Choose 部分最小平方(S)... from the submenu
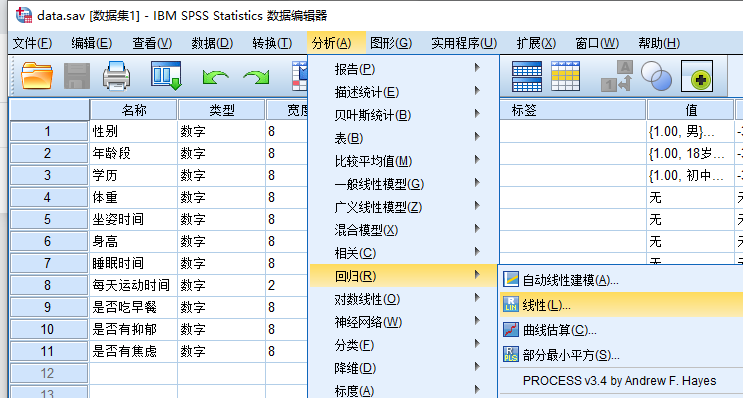743x398 pixels. [x=622, y=354]
